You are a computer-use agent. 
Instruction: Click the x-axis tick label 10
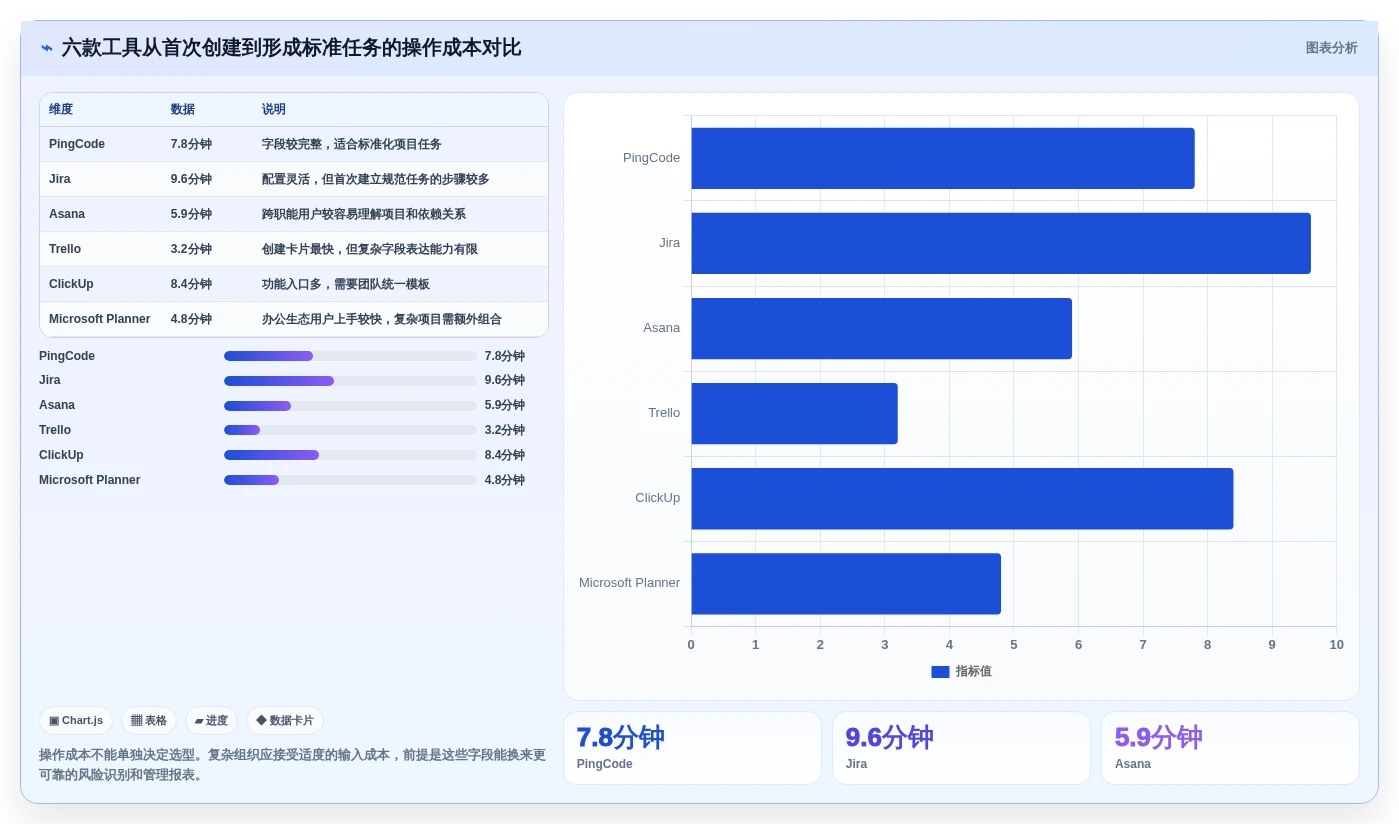(x=1336, y=645)
